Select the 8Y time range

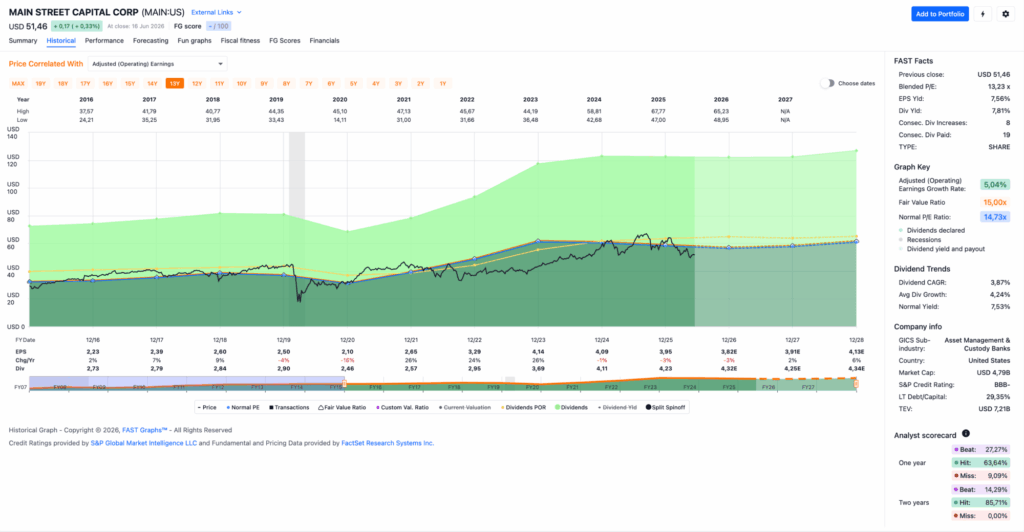point(286,84)
